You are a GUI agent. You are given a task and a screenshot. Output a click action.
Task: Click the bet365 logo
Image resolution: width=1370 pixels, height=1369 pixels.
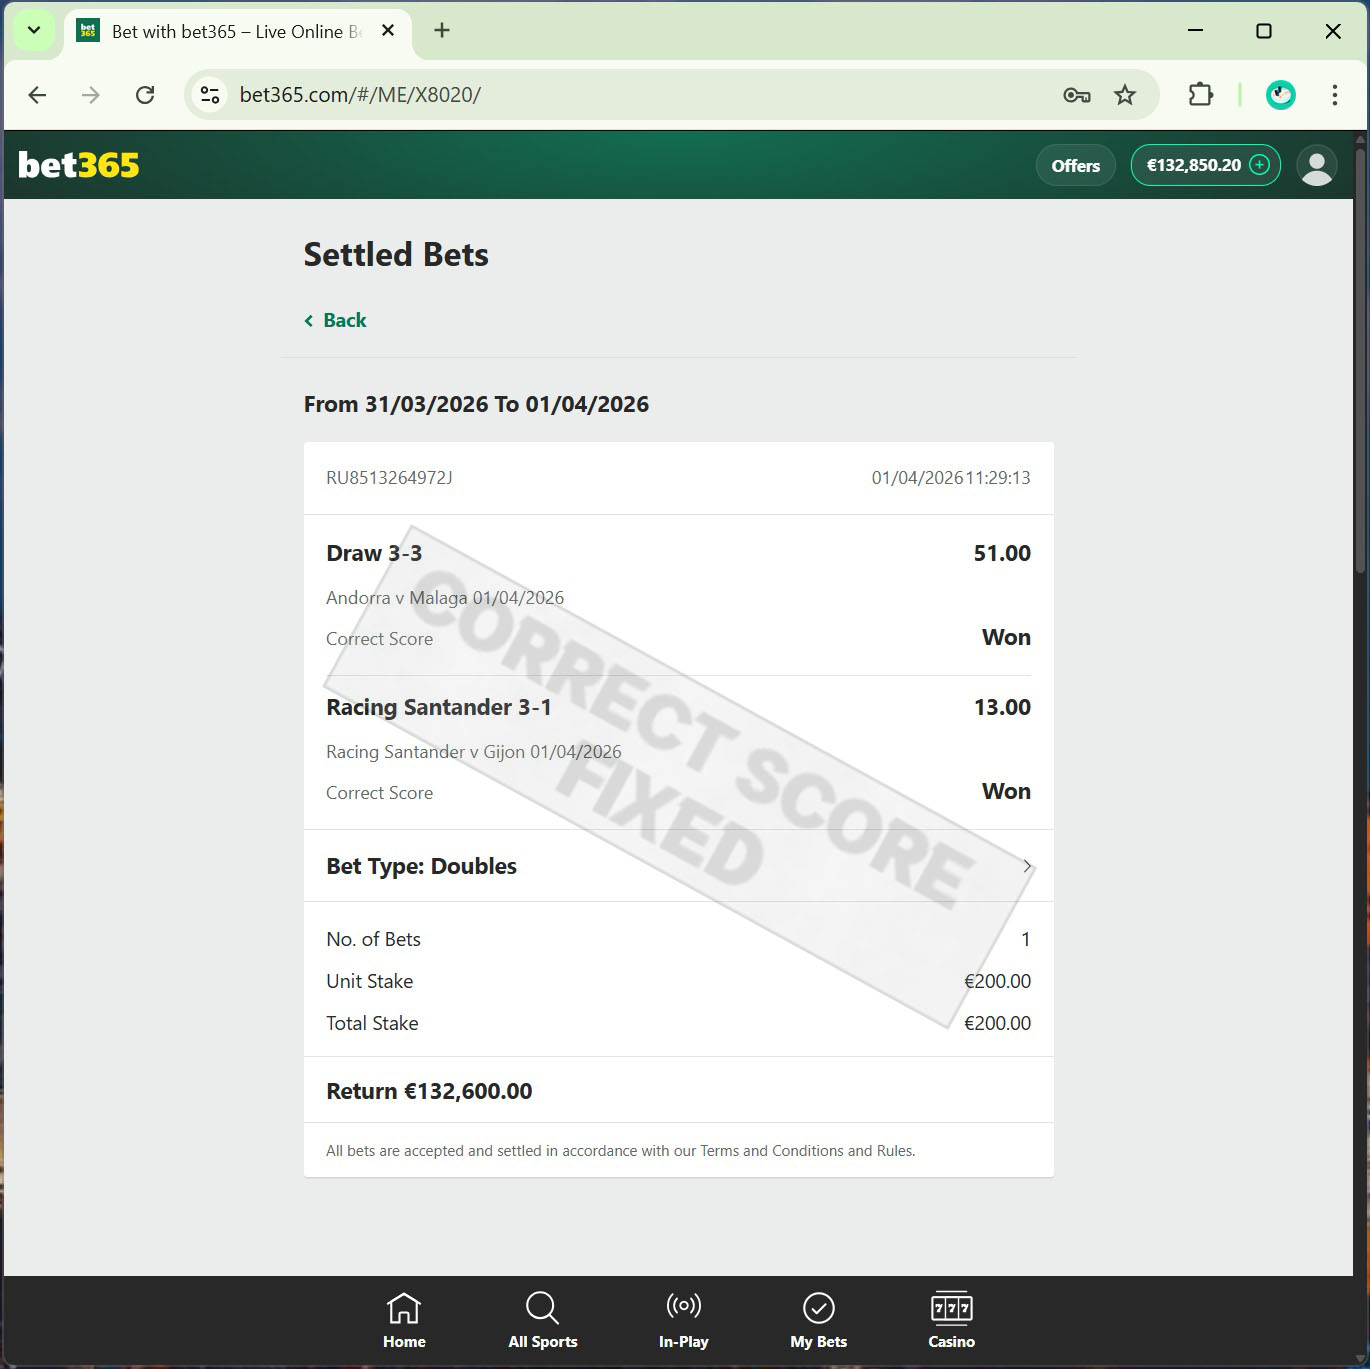tap(77, 165)
